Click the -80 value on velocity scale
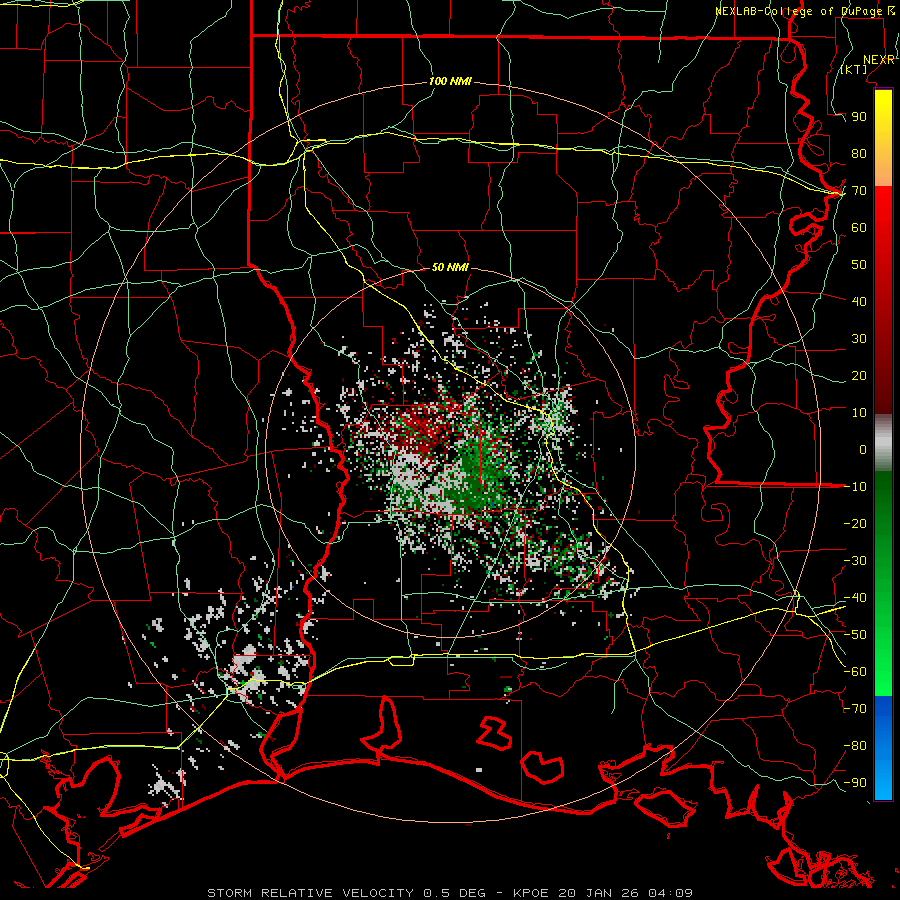The image size is (900, 900). click(855, 746)
